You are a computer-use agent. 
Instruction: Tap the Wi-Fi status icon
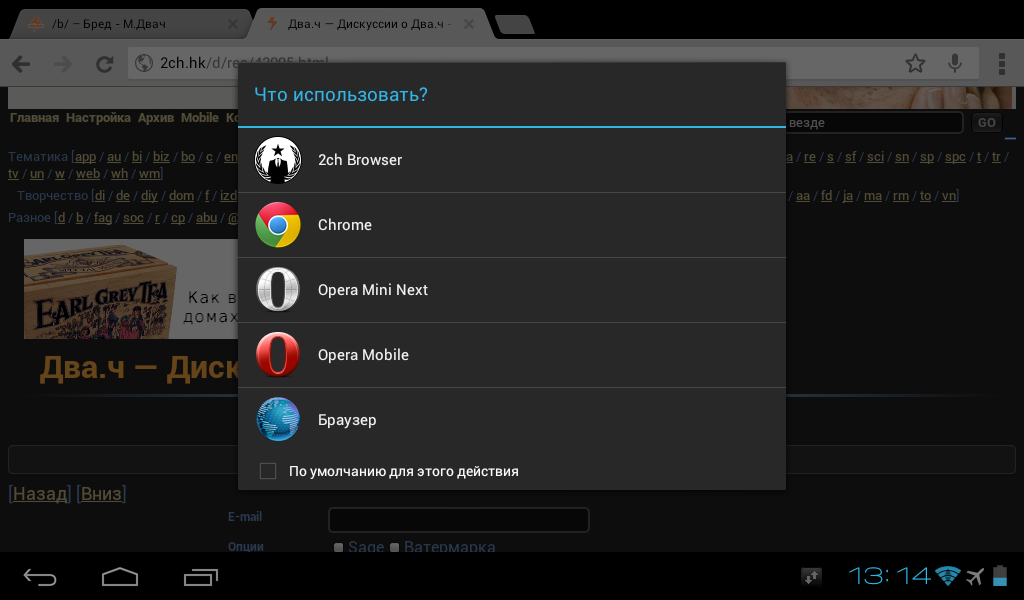(x=948, y=576)
